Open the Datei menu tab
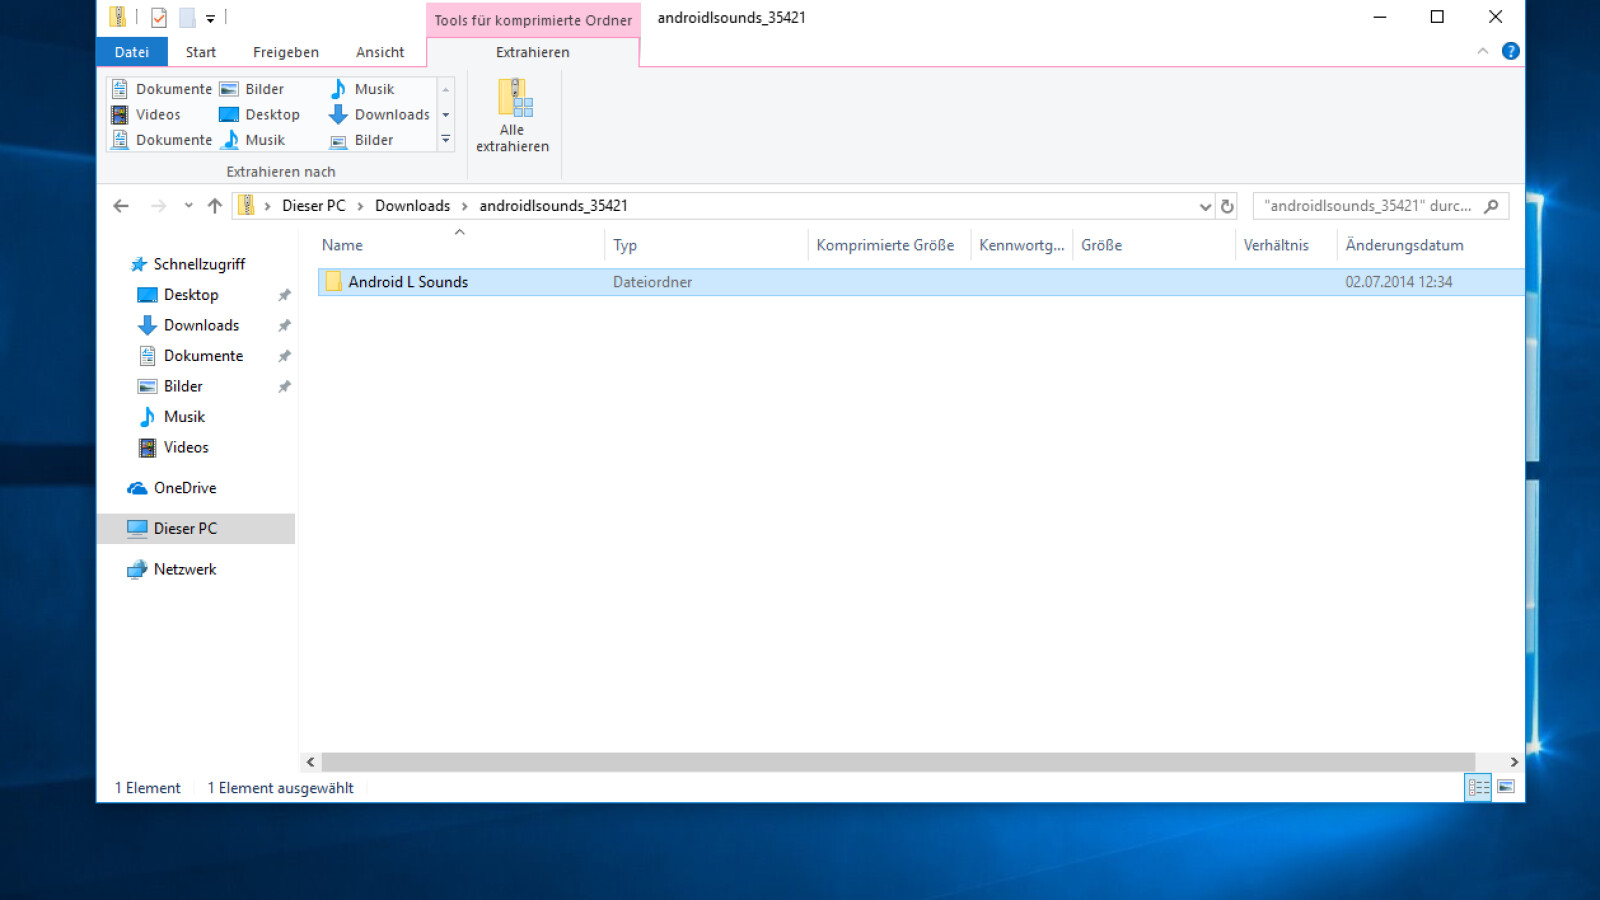 coord(131,52)
